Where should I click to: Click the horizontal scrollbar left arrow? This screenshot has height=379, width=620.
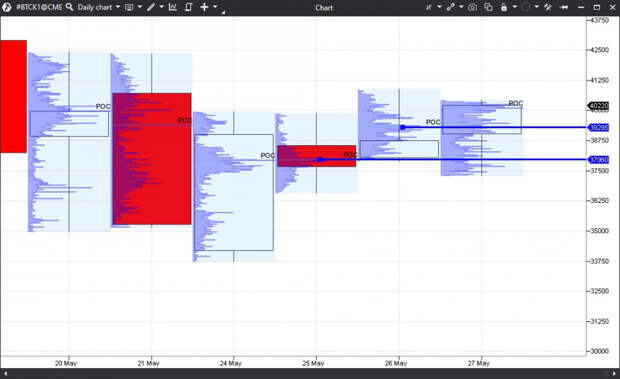pos(5,373)
